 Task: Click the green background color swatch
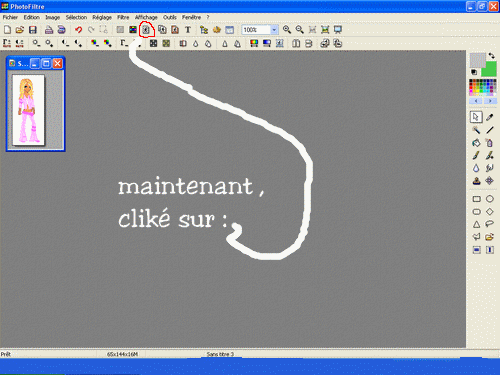(x=489, y=69)
